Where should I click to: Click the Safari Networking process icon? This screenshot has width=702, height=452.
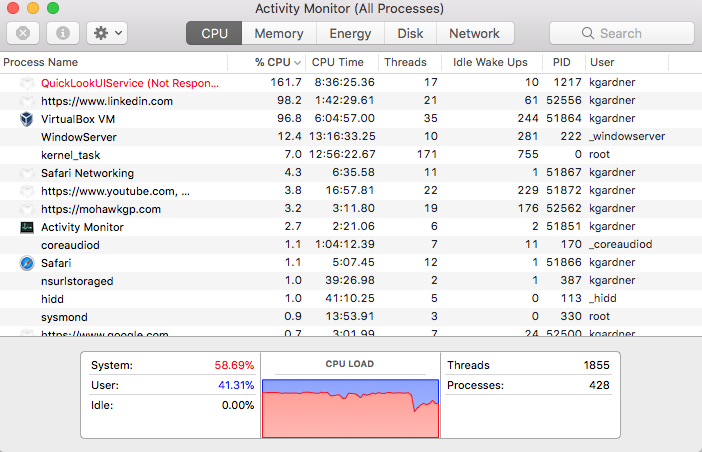(27, 173)
